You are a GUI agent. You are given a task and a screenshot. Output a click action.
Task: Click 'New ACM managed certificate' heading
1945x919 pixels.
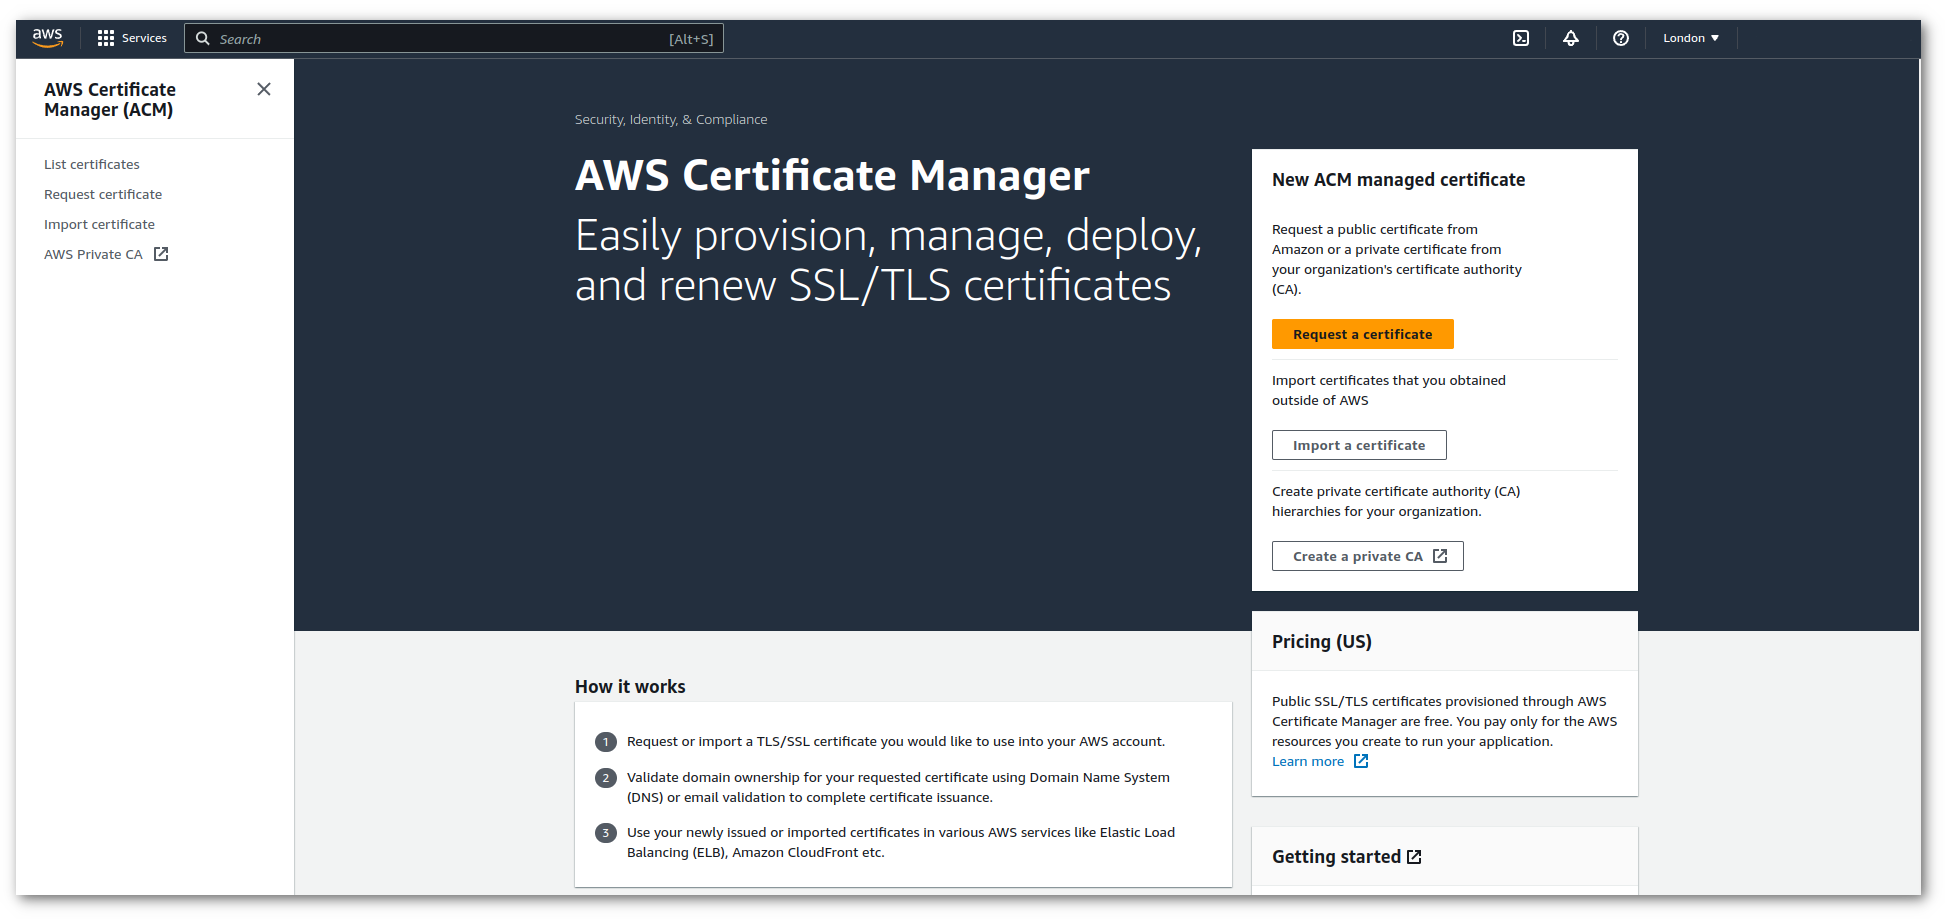coord(1398,180)
